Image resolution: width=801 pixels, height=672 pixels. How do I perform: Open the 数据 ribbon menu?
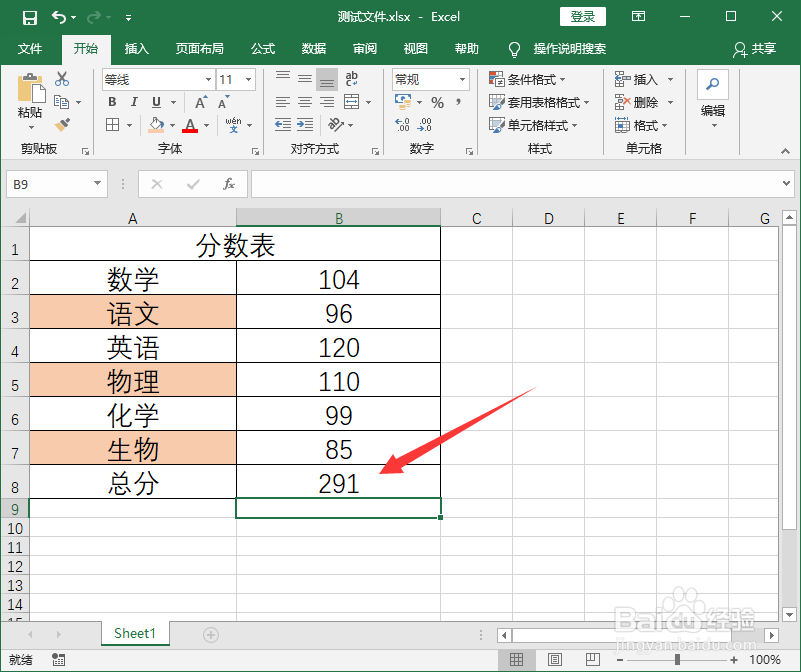313,48
